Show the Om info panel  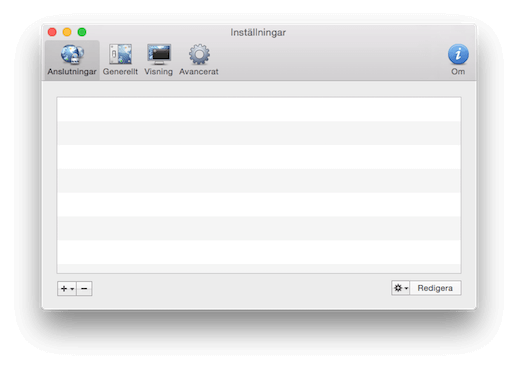[x=458, y=60]
